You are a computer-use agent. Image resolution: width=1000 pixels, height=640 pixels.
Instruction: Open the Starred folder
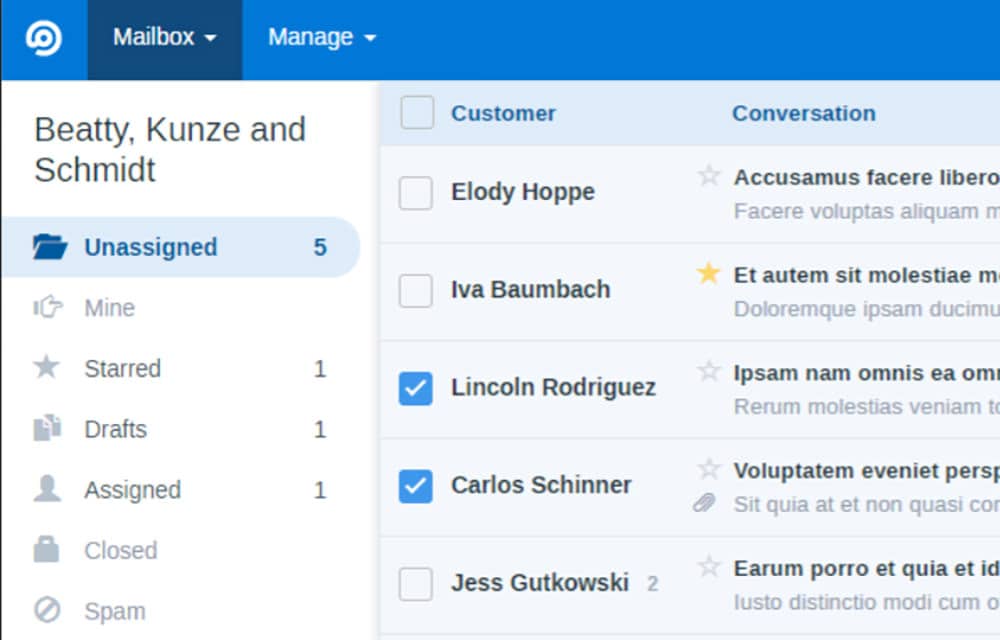[x=122, y=369]
